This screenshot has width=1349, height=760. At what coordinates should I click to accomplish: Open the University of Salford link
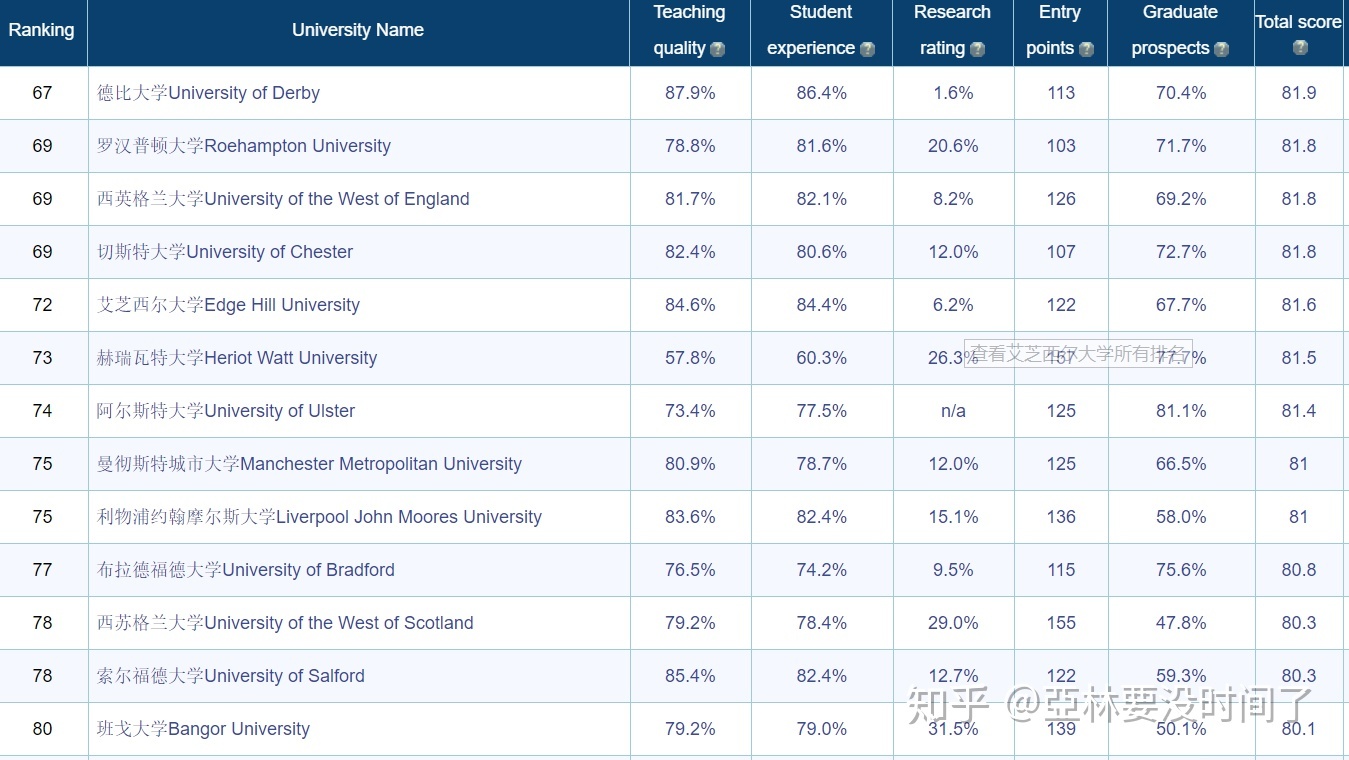pyautogui.click(x=230, y=676)
